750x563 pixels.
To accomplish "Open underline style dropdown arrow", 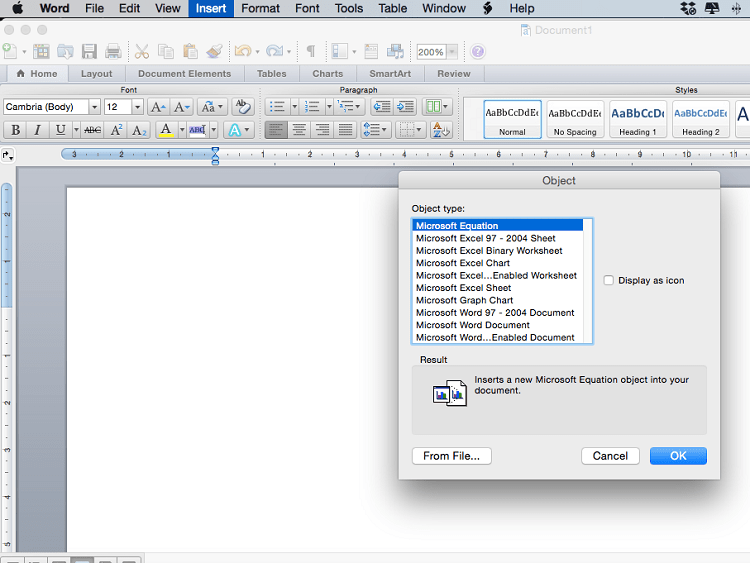I will [76, 130].
